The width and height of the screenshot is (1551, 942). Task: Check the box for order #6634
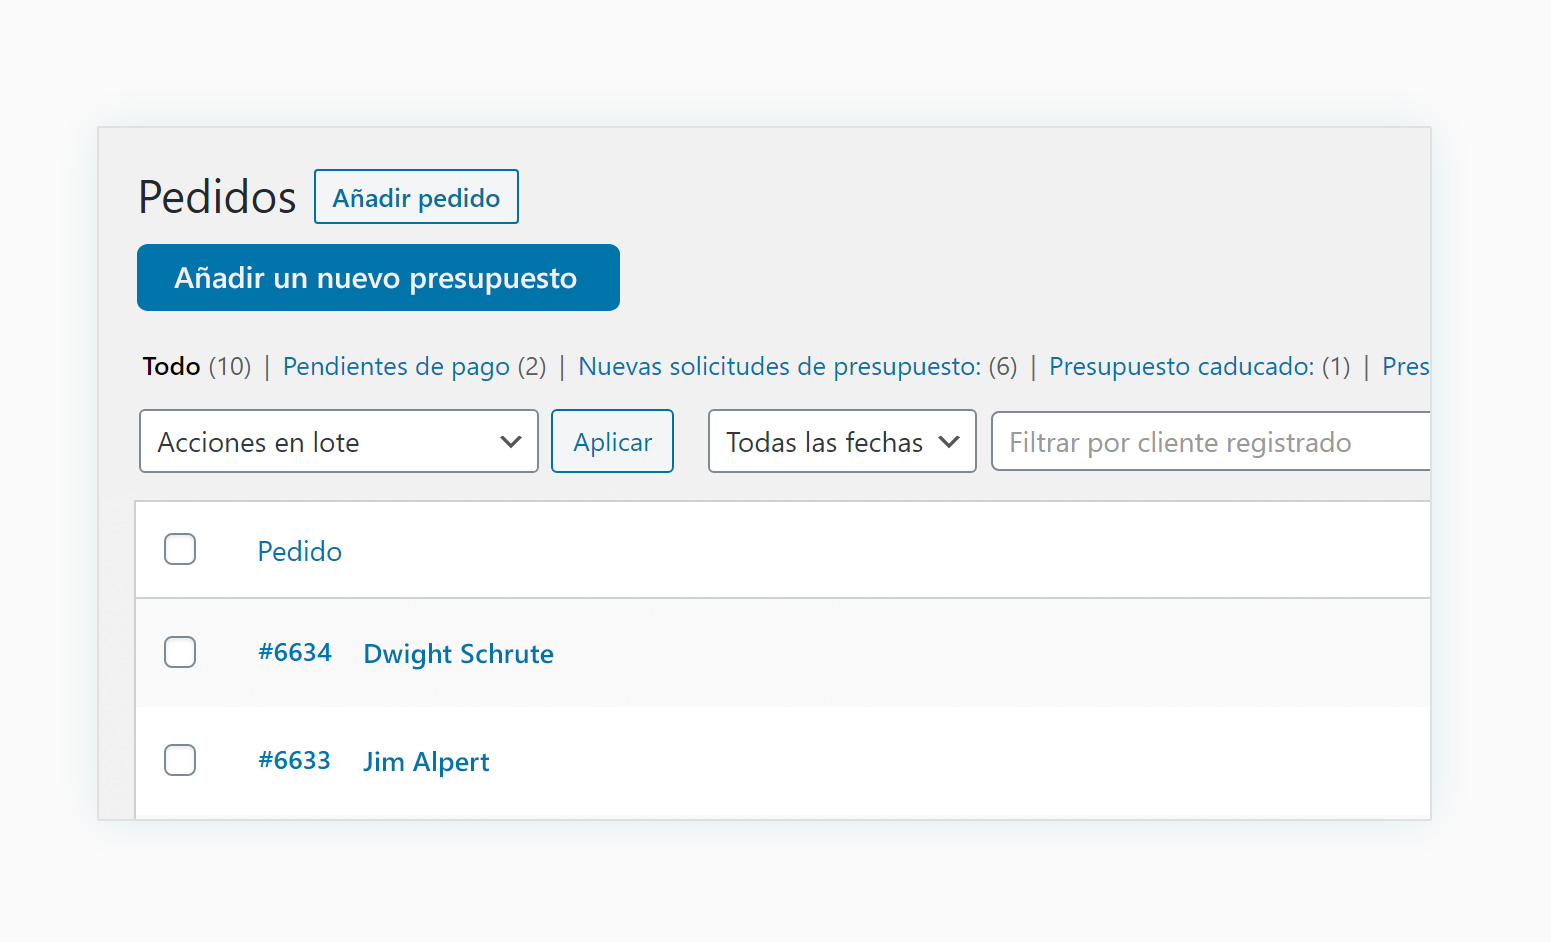180,652
